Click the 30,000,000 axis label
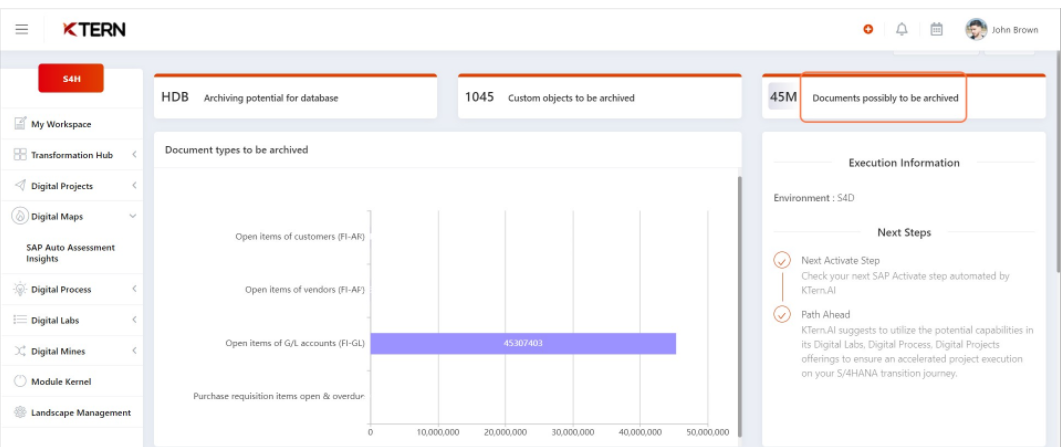Image resolution: width=1061 pixels, height=447 pixels. point(573,431)
